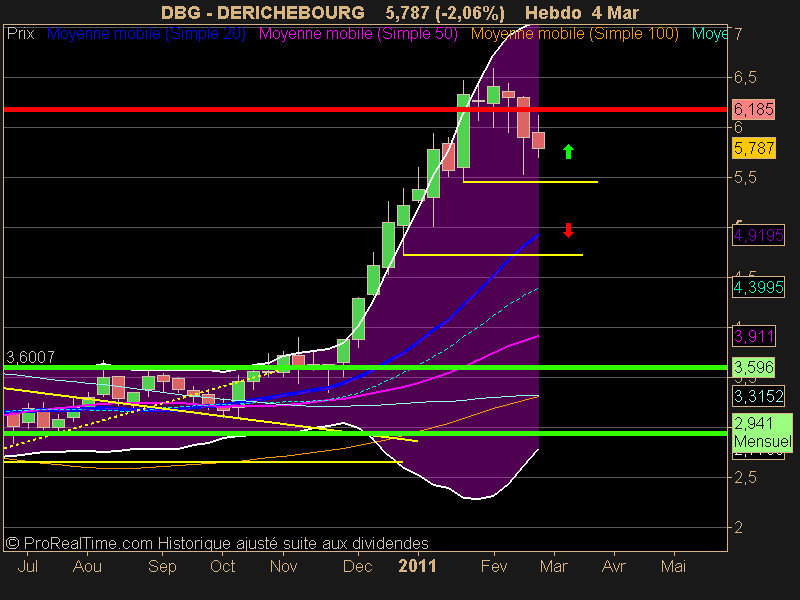800x600 pixels.
Task: Click the "2" tick on the price axis
Action: tap(738, 528)
